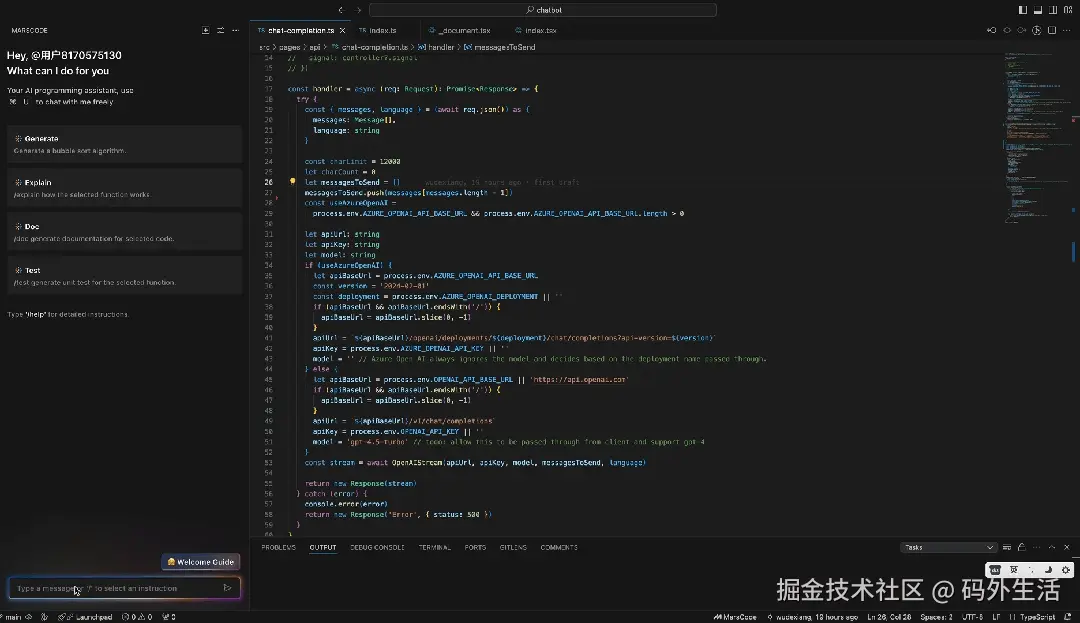
Task: Go back with the navigation arrow
Action: pyautogui.click(x=341, y=10)
